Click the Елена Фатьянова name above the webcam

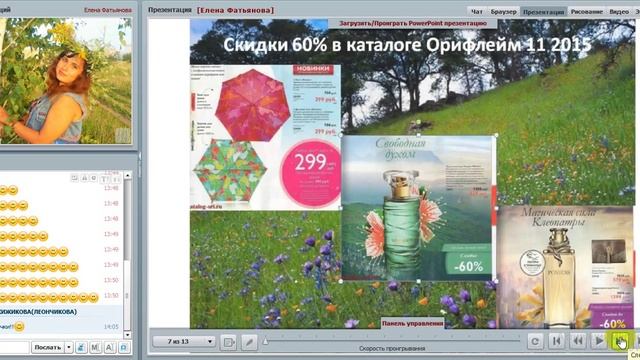click(108, 10)
